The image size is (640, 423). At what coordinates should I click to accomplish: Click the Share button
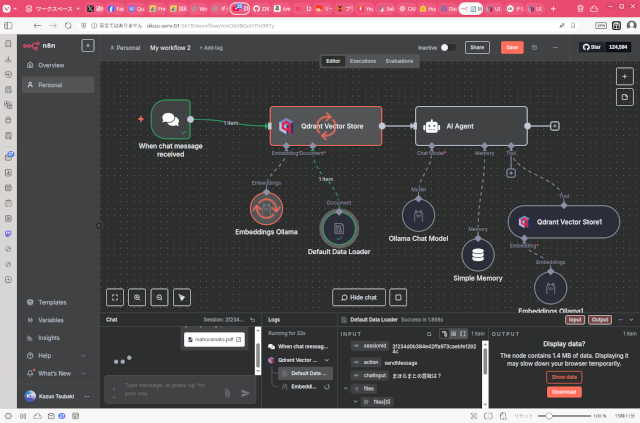click(477, 47)
